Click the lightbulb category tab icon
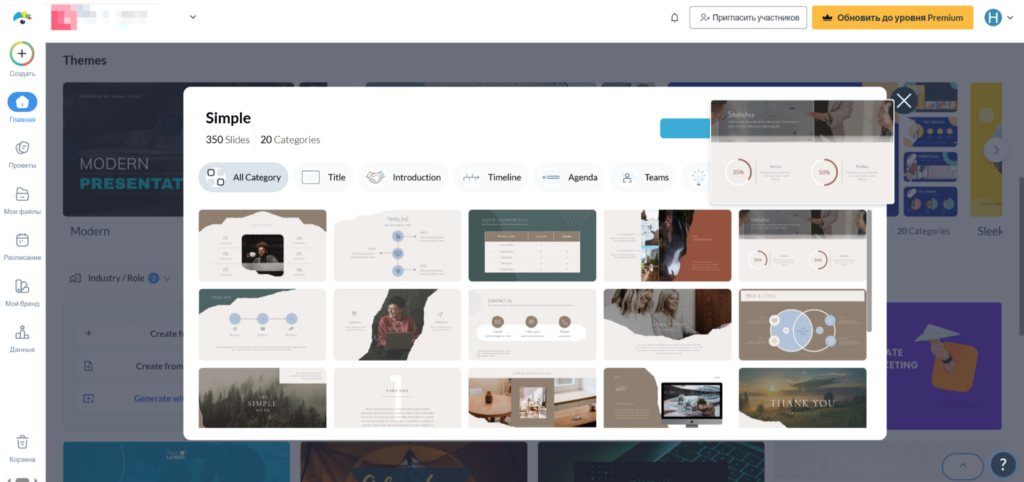The image size is (1024, 482). point(698,177)
